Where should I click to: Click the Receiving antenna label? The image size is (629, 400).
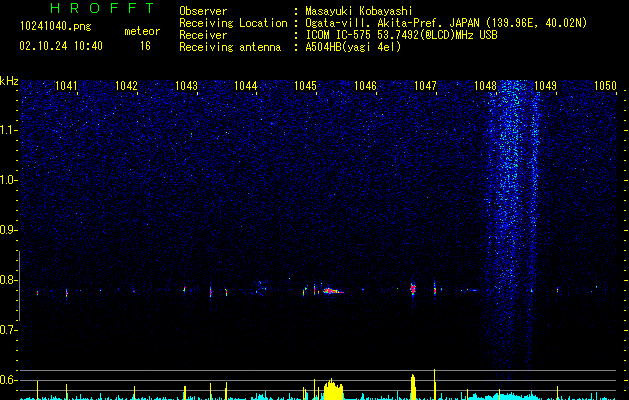pyautogui.click(x=230, y=47)
